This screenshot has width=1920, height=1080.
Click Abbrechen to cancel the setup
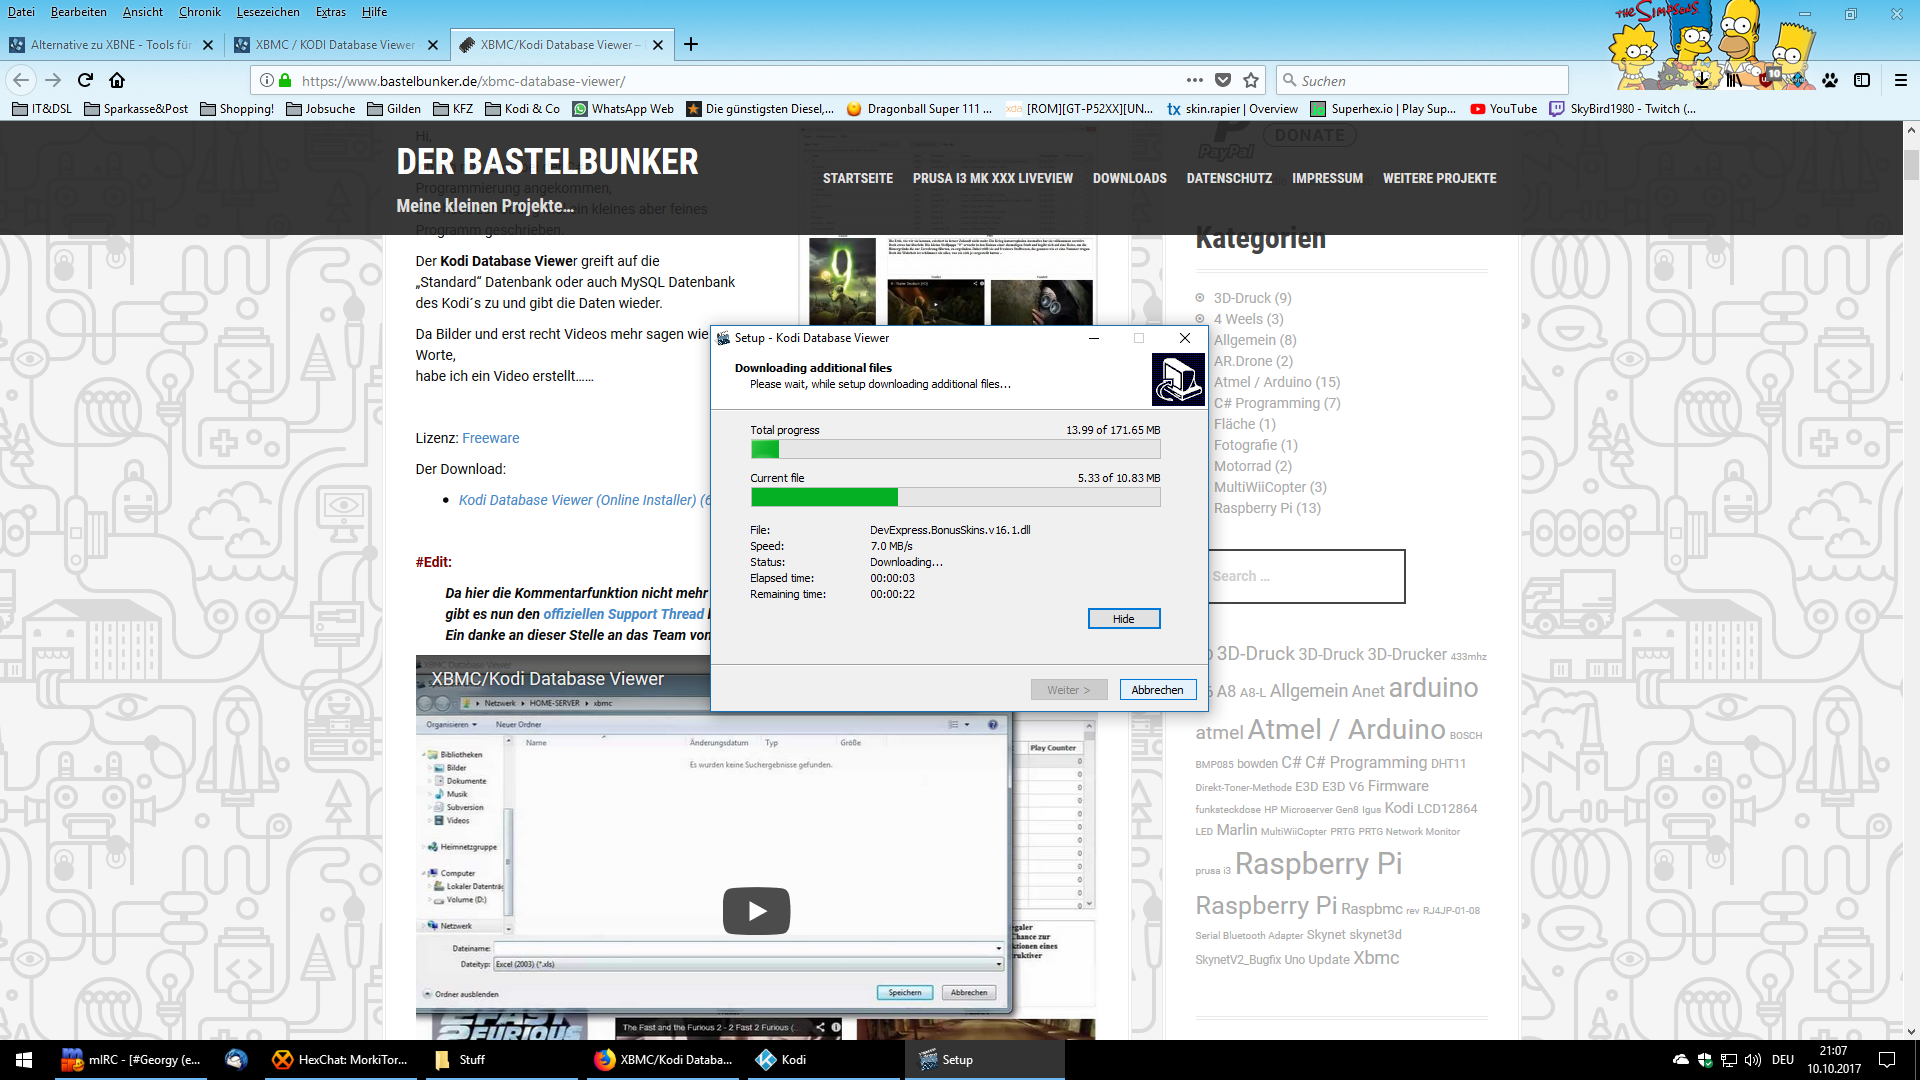[x=1157, y=690]
